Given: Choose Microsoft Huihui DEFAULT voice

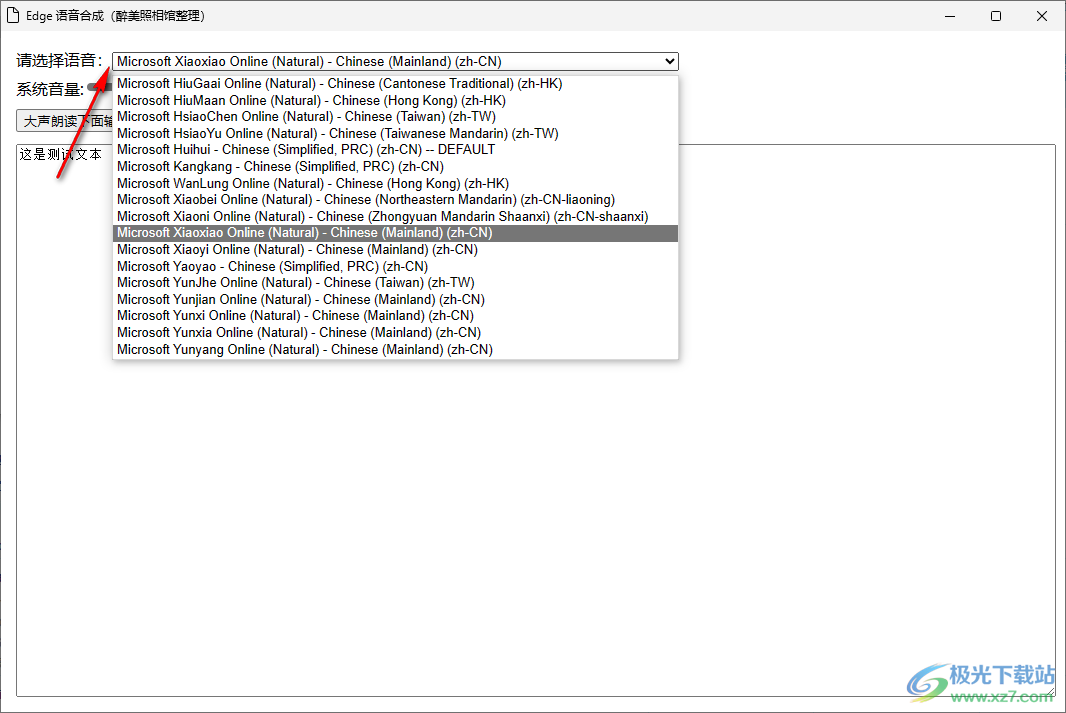Looking at the screenshot, I should pos(395,150).
